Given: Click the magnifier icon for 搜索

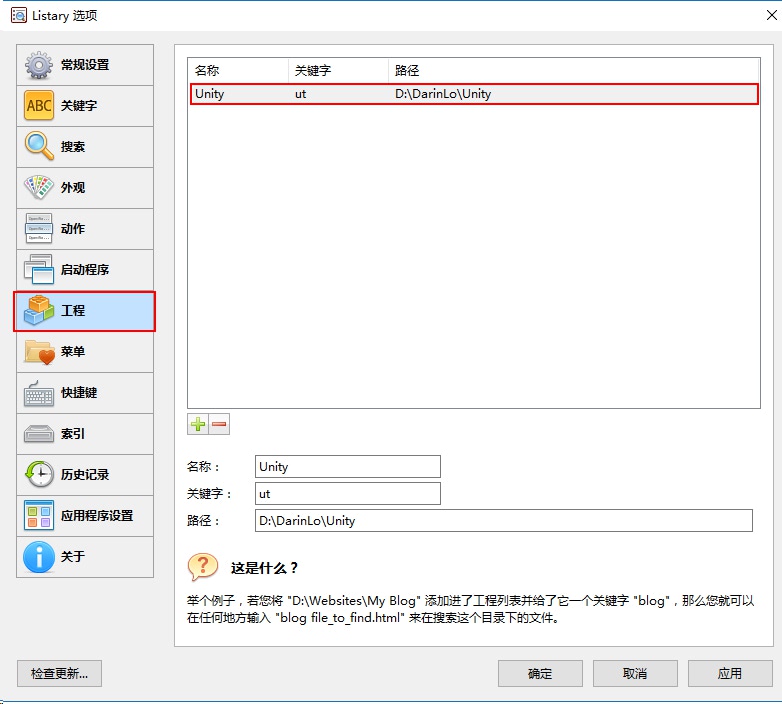Looking at the screenshot, I should coord(39,147).
